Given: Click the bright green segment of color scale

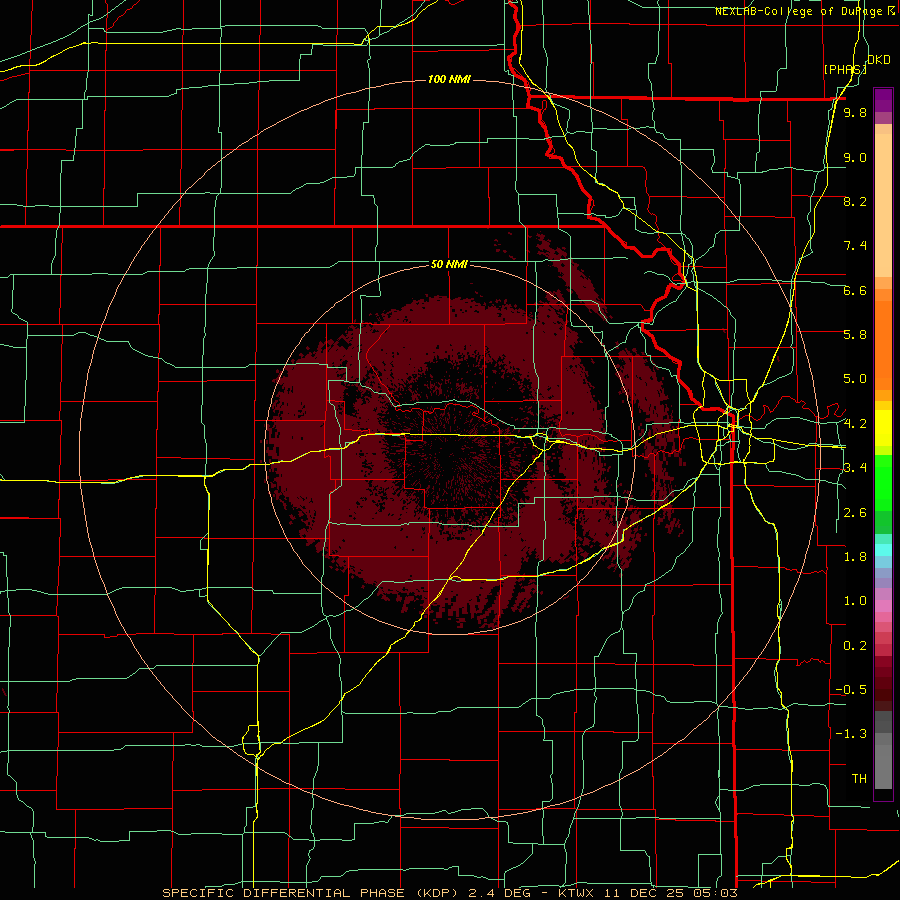Looking at the screenshot, I should coord(883,482).
